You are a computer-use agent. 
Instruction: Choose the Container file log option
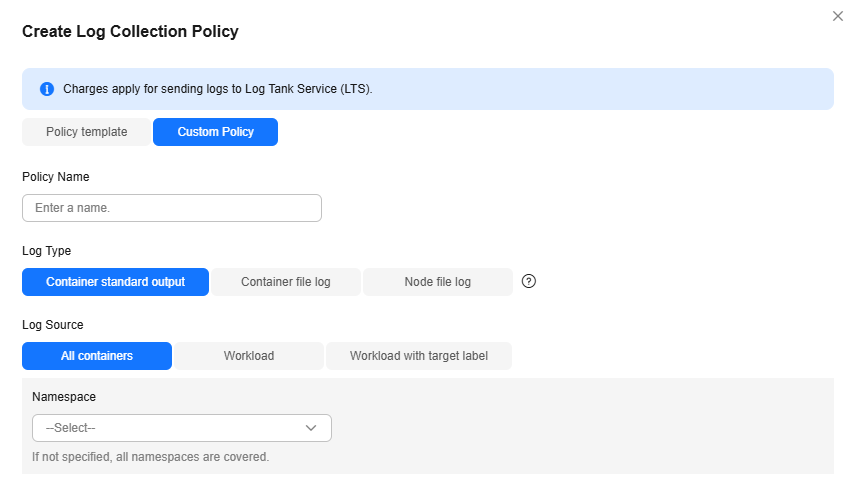(286, 282)
